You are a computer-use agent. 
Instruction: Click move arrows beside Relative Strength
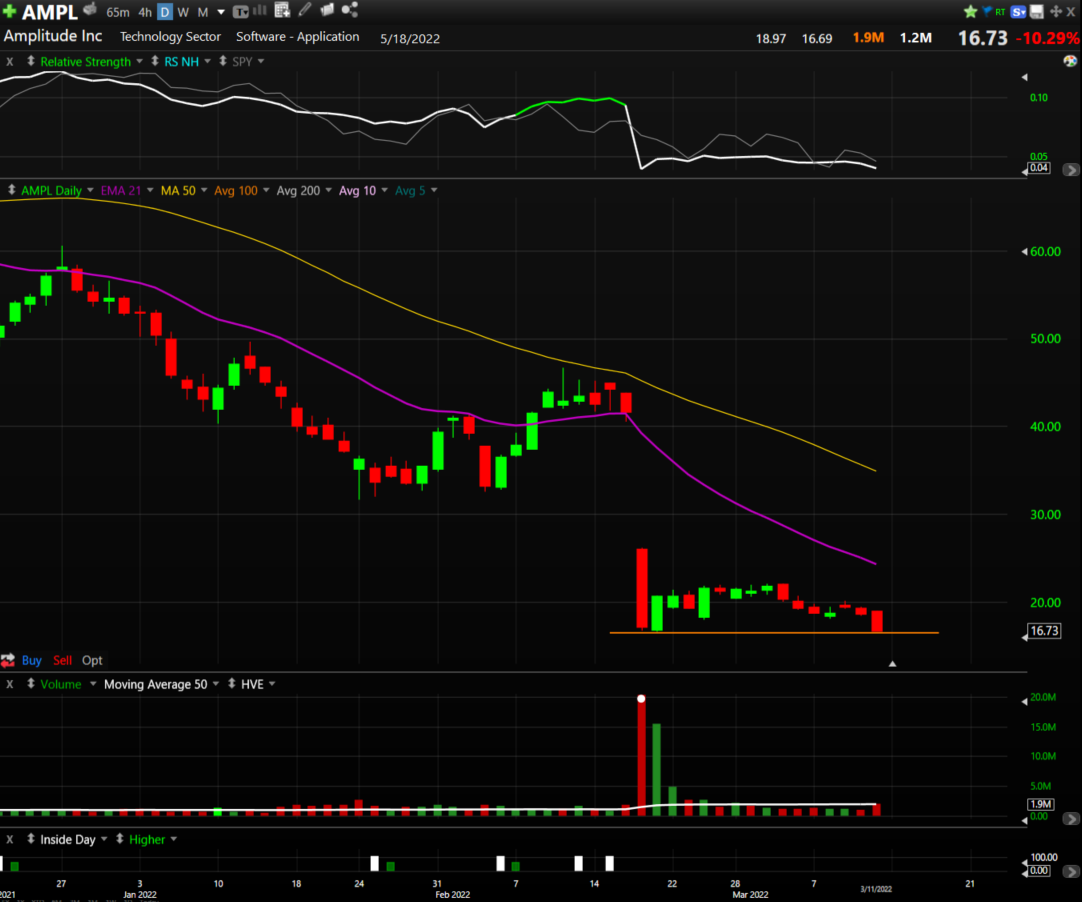31,61
